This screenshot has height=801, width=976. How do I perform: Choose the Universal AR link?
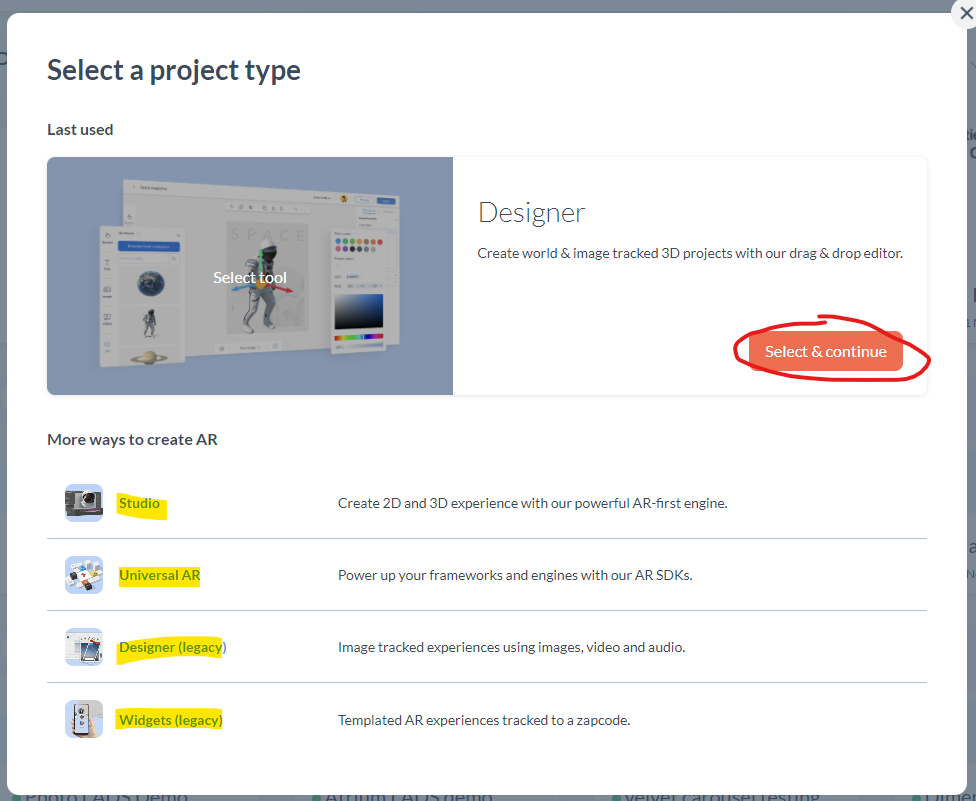[159, 575]
